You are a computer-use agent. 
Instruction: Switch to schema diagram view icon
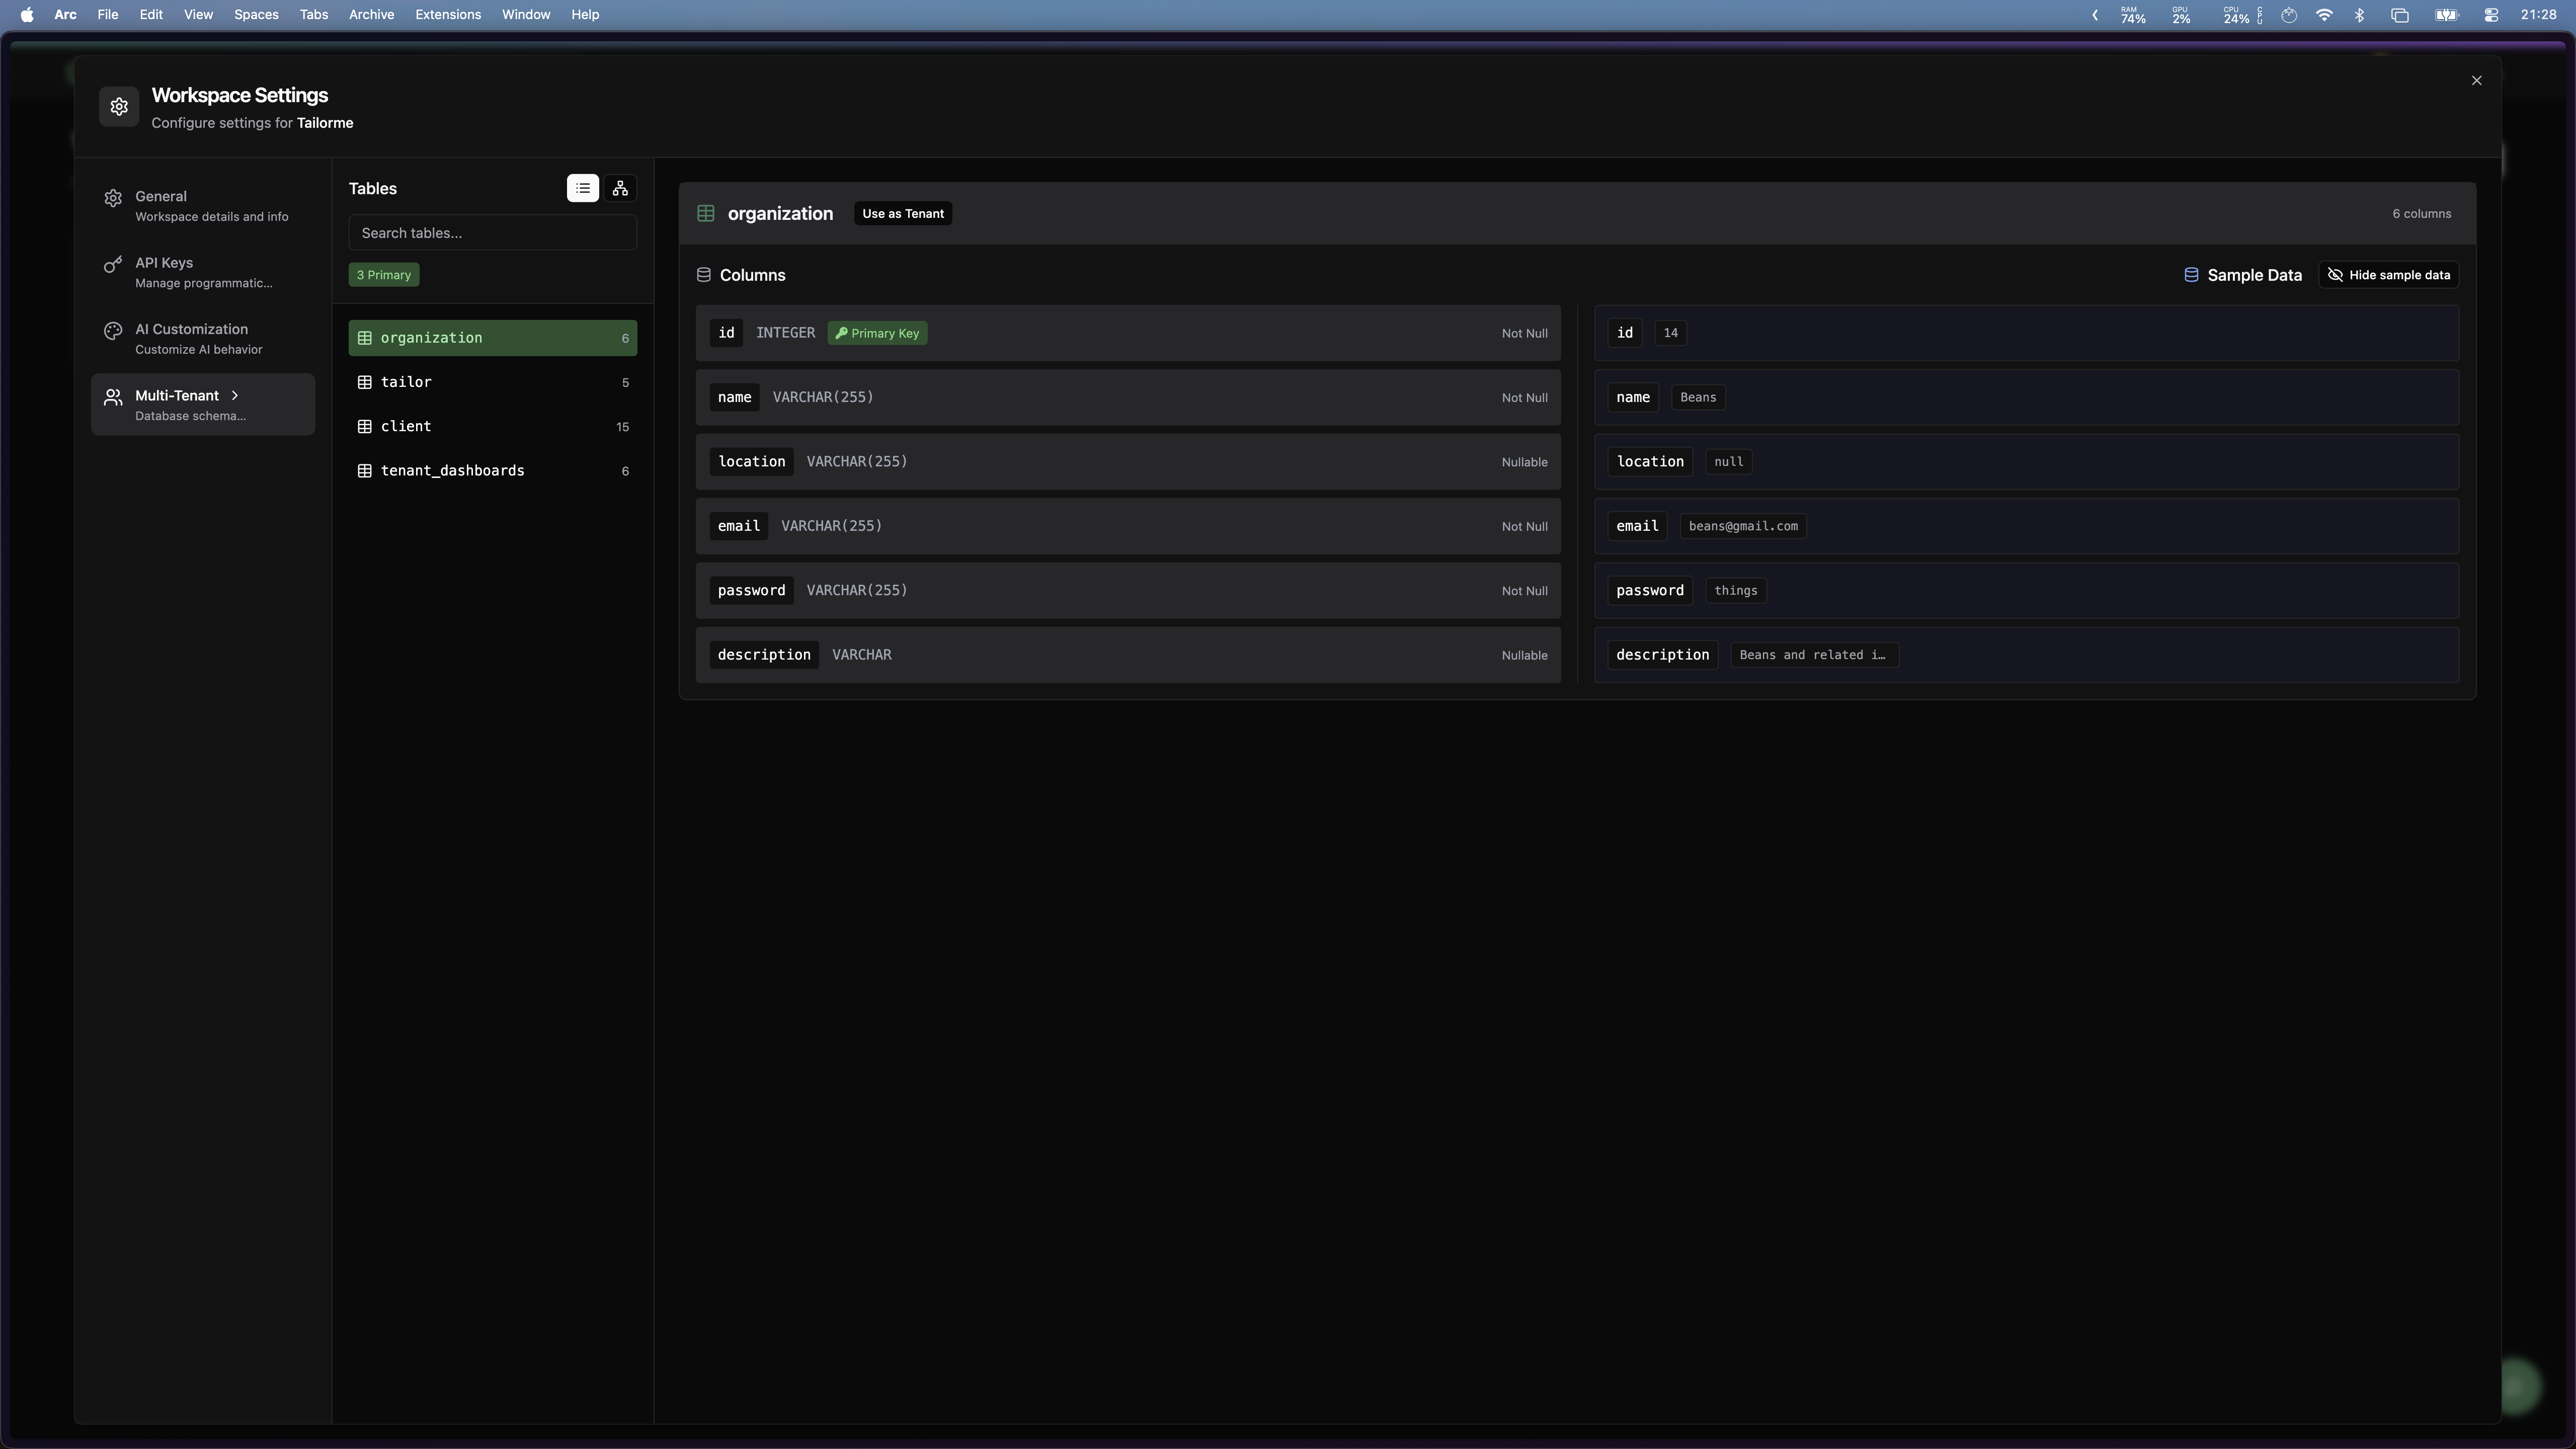[x=620, y=188]
